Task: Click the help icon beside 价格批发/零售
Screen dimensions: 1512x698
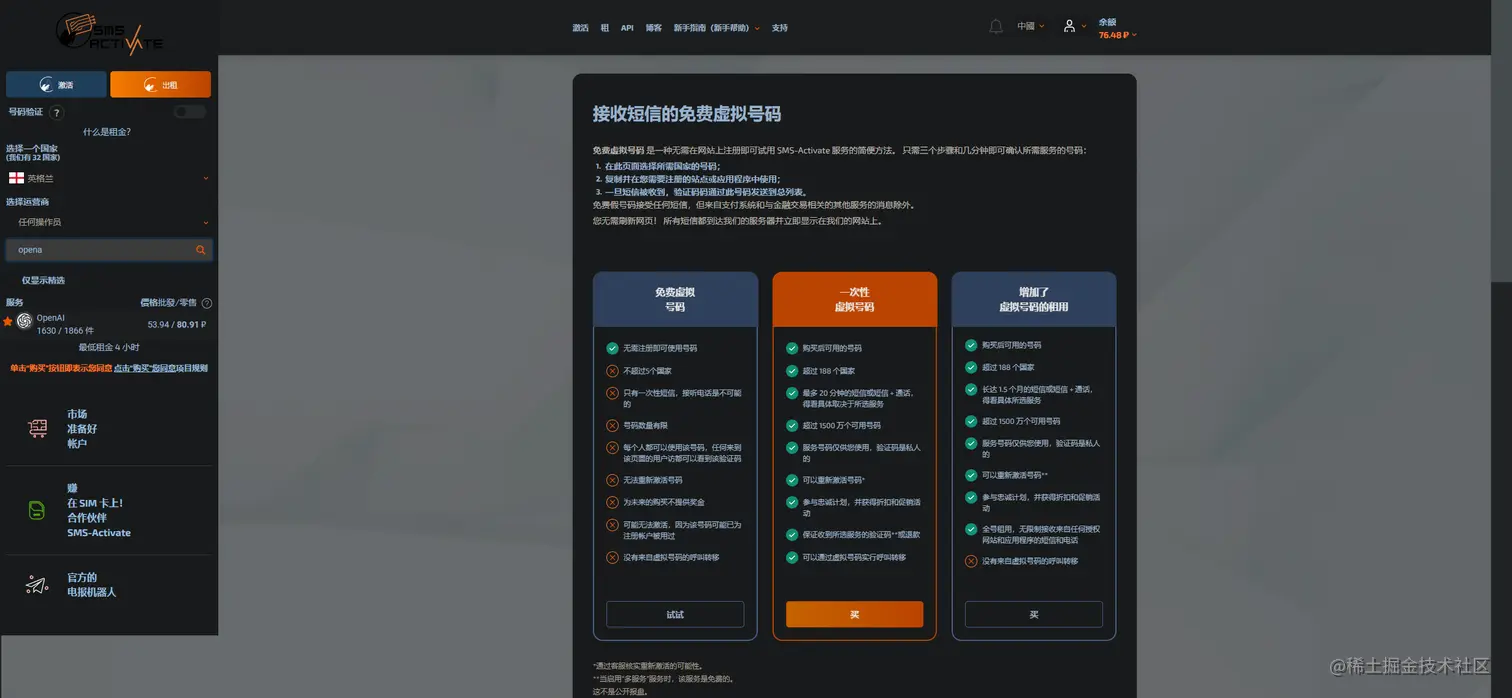Action: pos(207,303)
